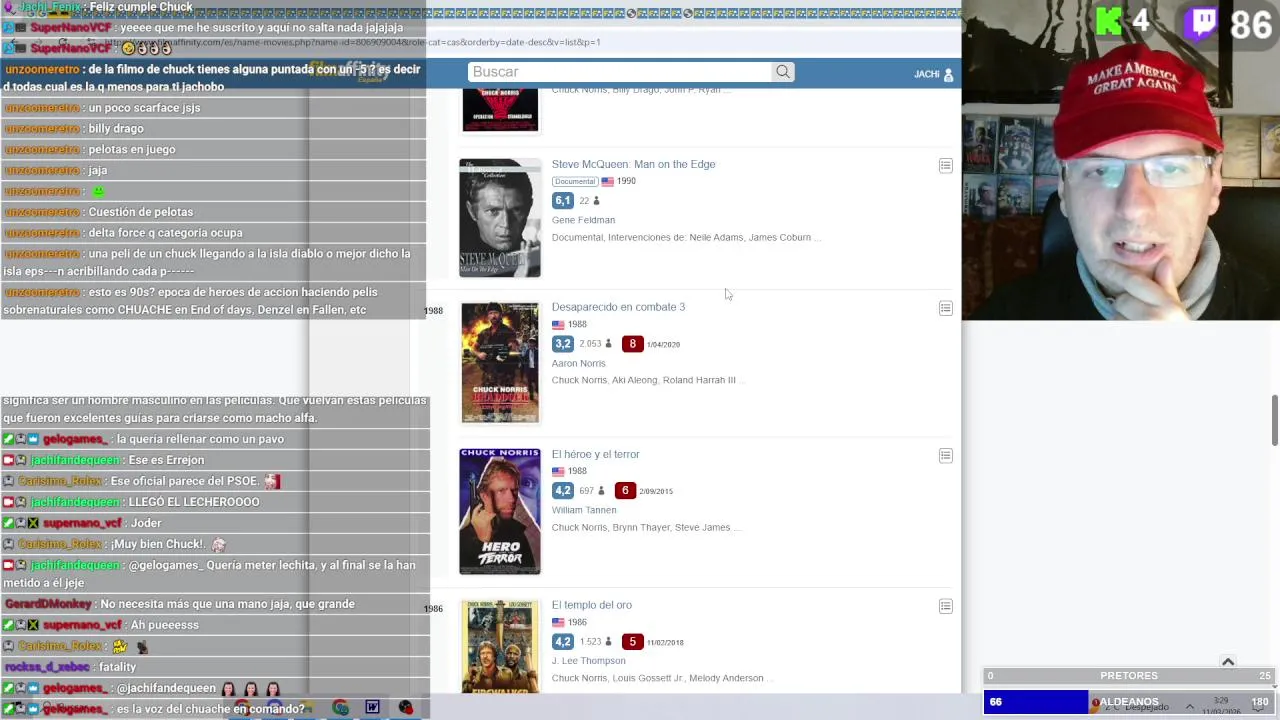Click the US flag in El héroe y el terror row

click(558, 472)
